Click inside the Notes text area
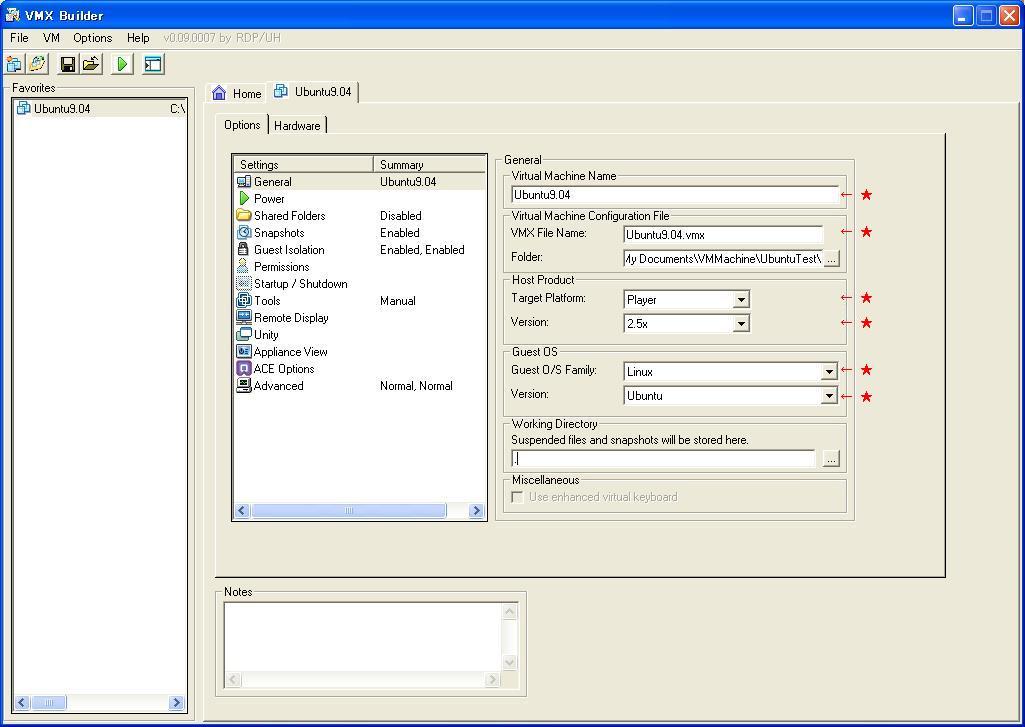The width and height of the screenshot is (1025, 727). point(363,637)
